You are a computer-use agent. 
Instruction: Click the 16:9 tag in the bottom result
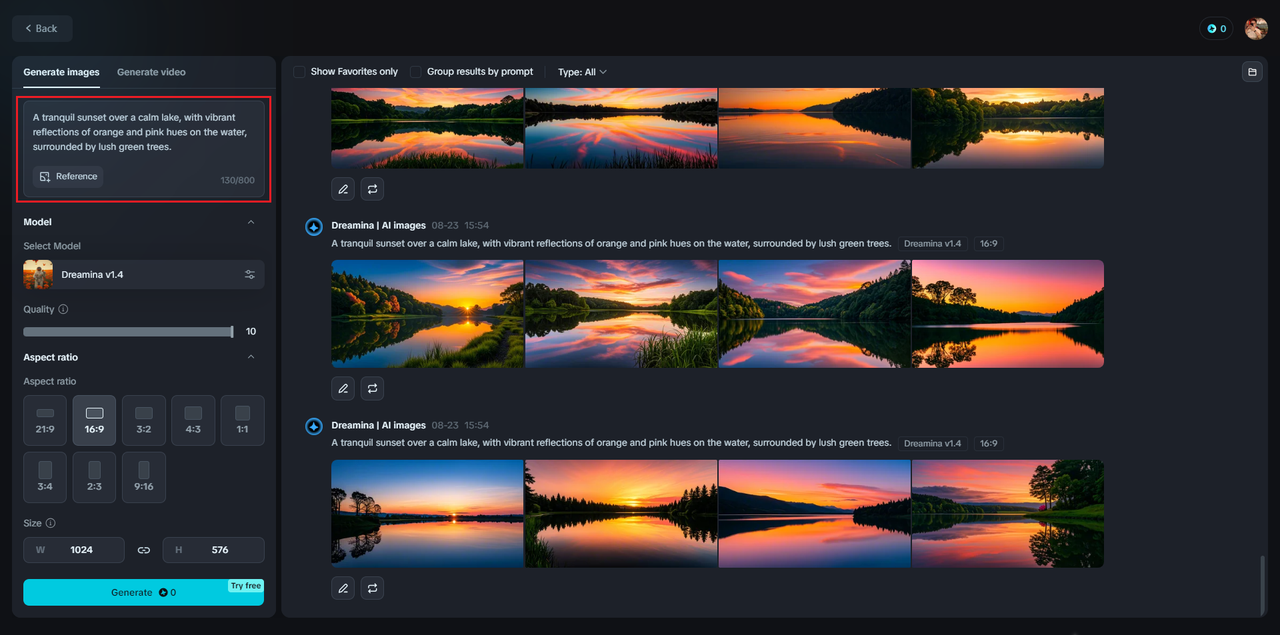988,443
